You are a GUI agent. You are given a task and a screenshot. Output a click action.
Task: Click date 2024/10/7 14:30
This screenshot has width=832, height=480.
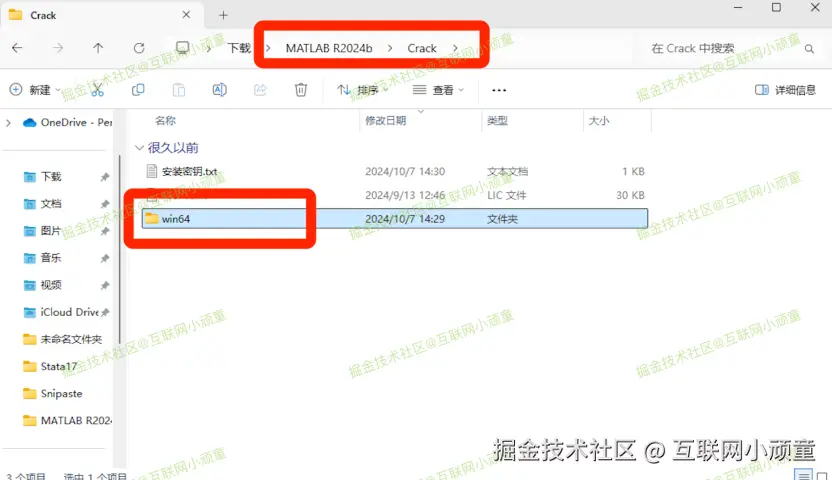405,171
